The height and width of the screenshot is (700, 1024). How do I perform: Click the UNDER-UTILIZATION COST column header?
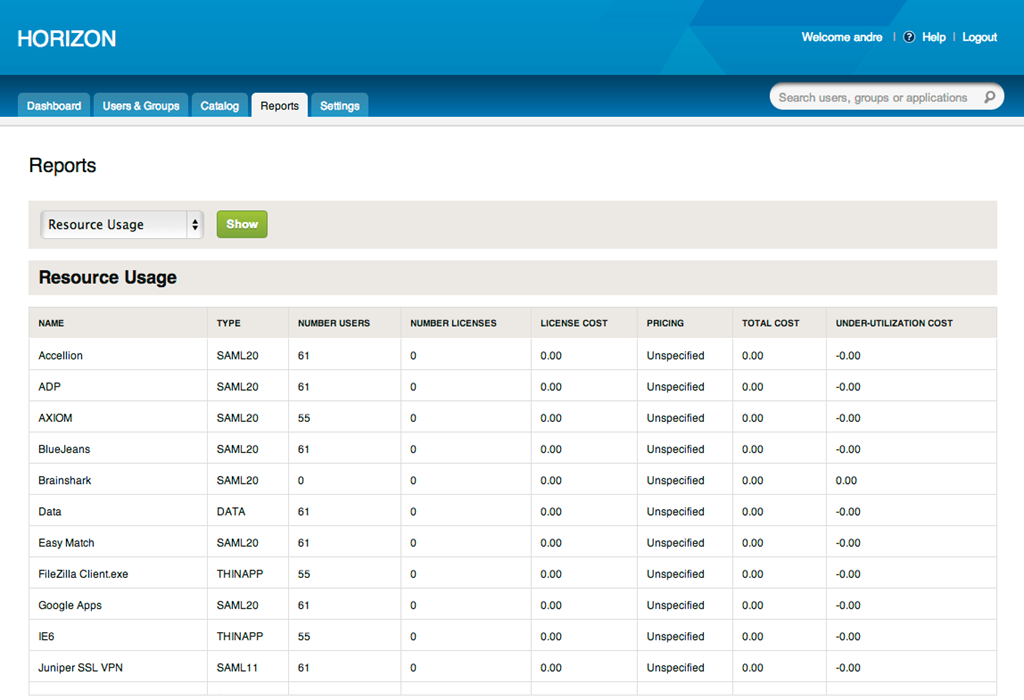pyautogui.click(x=894, y=323)
